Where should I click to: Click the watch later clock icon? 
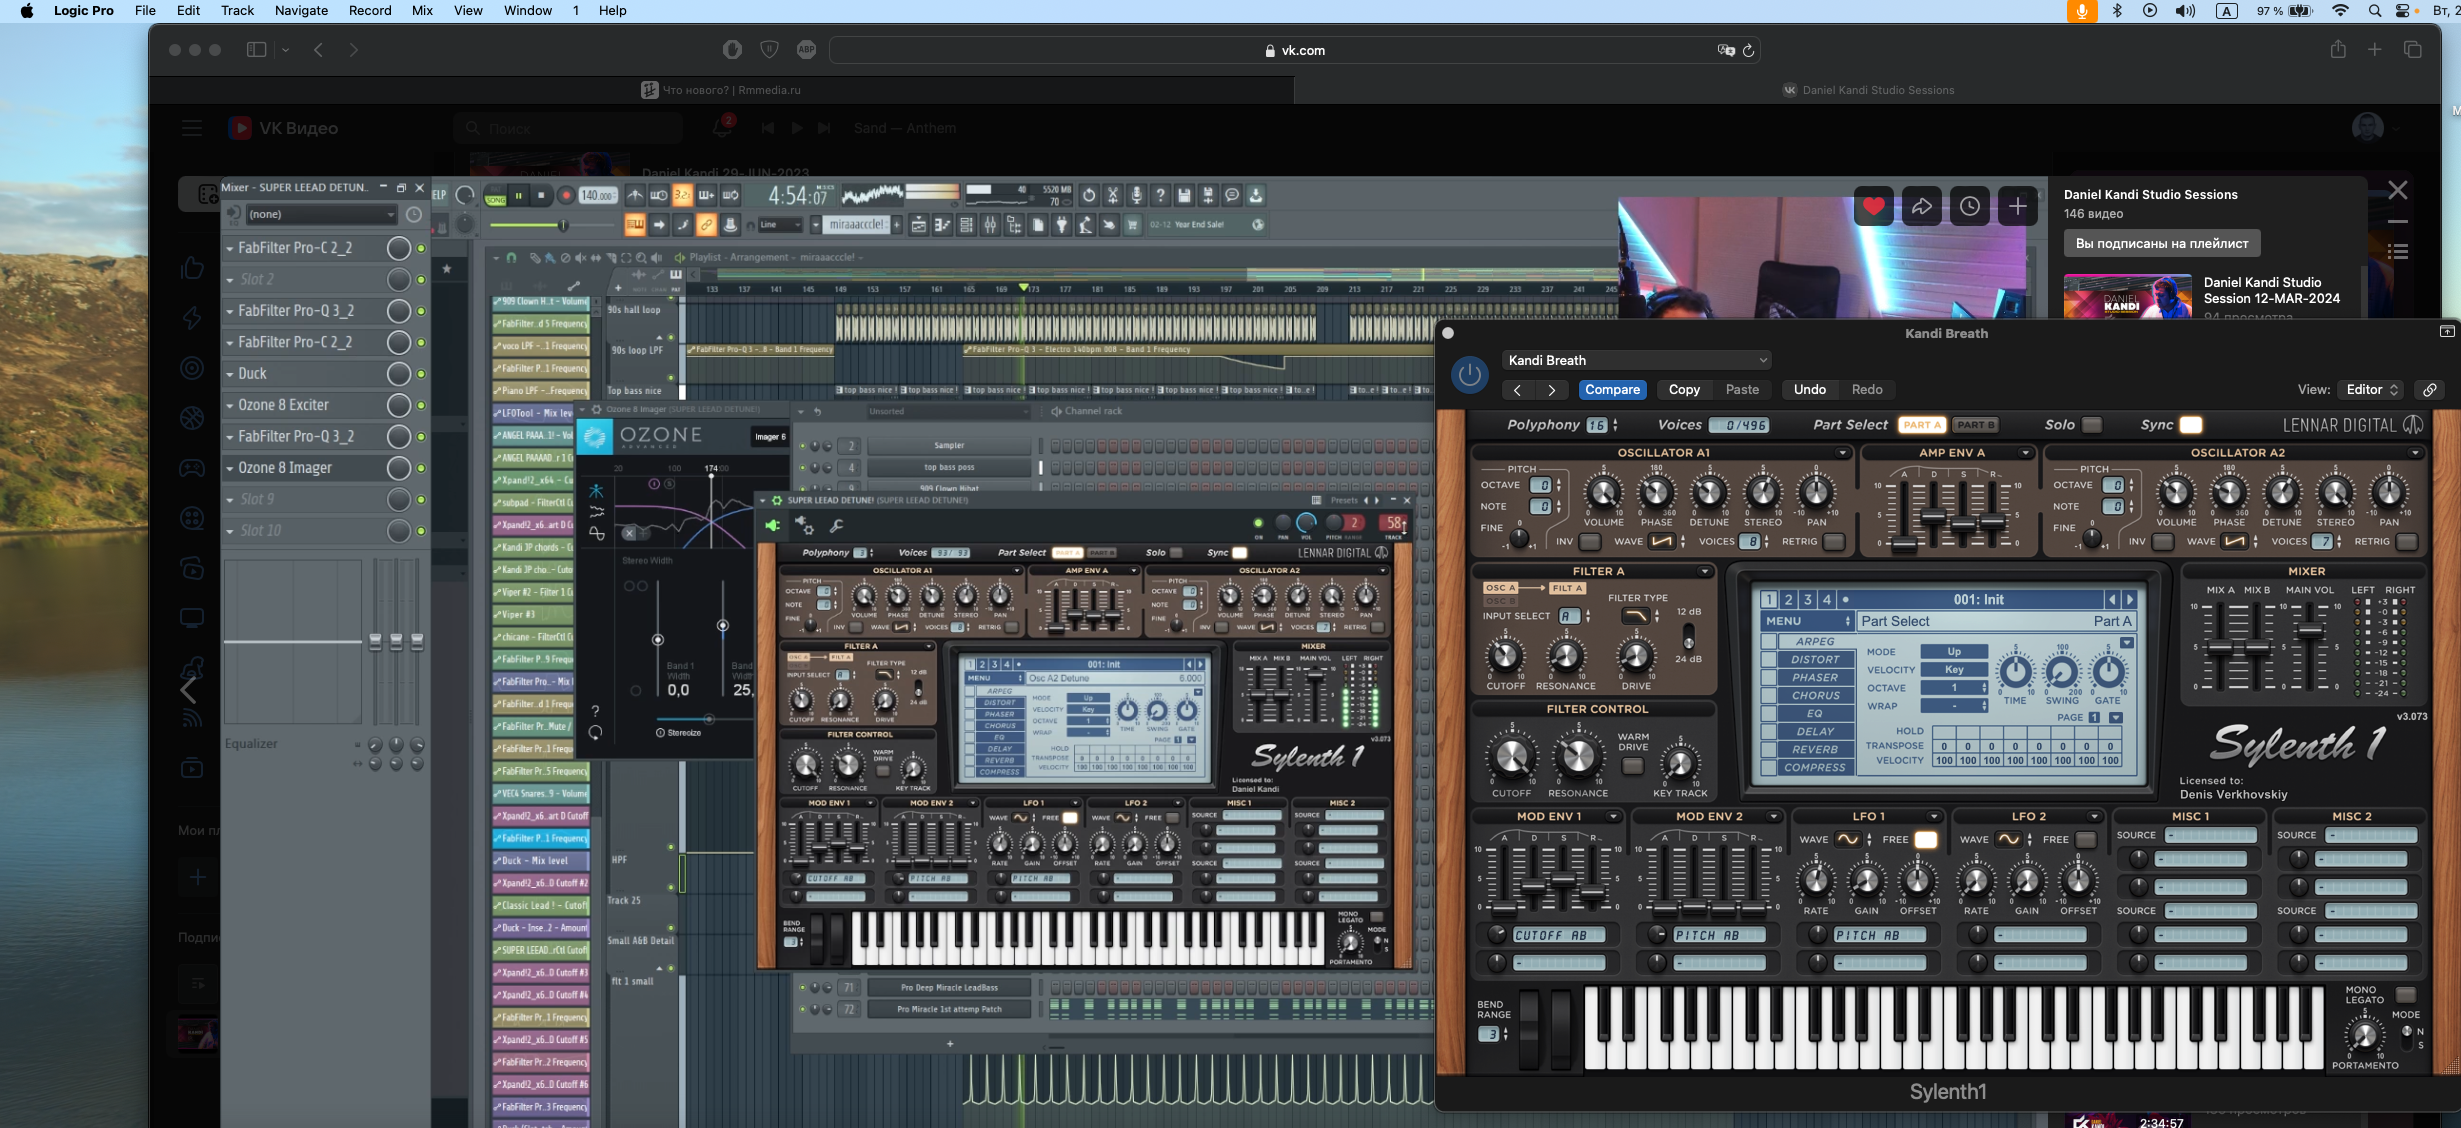pyautogui.click(x=1969, y=206)
